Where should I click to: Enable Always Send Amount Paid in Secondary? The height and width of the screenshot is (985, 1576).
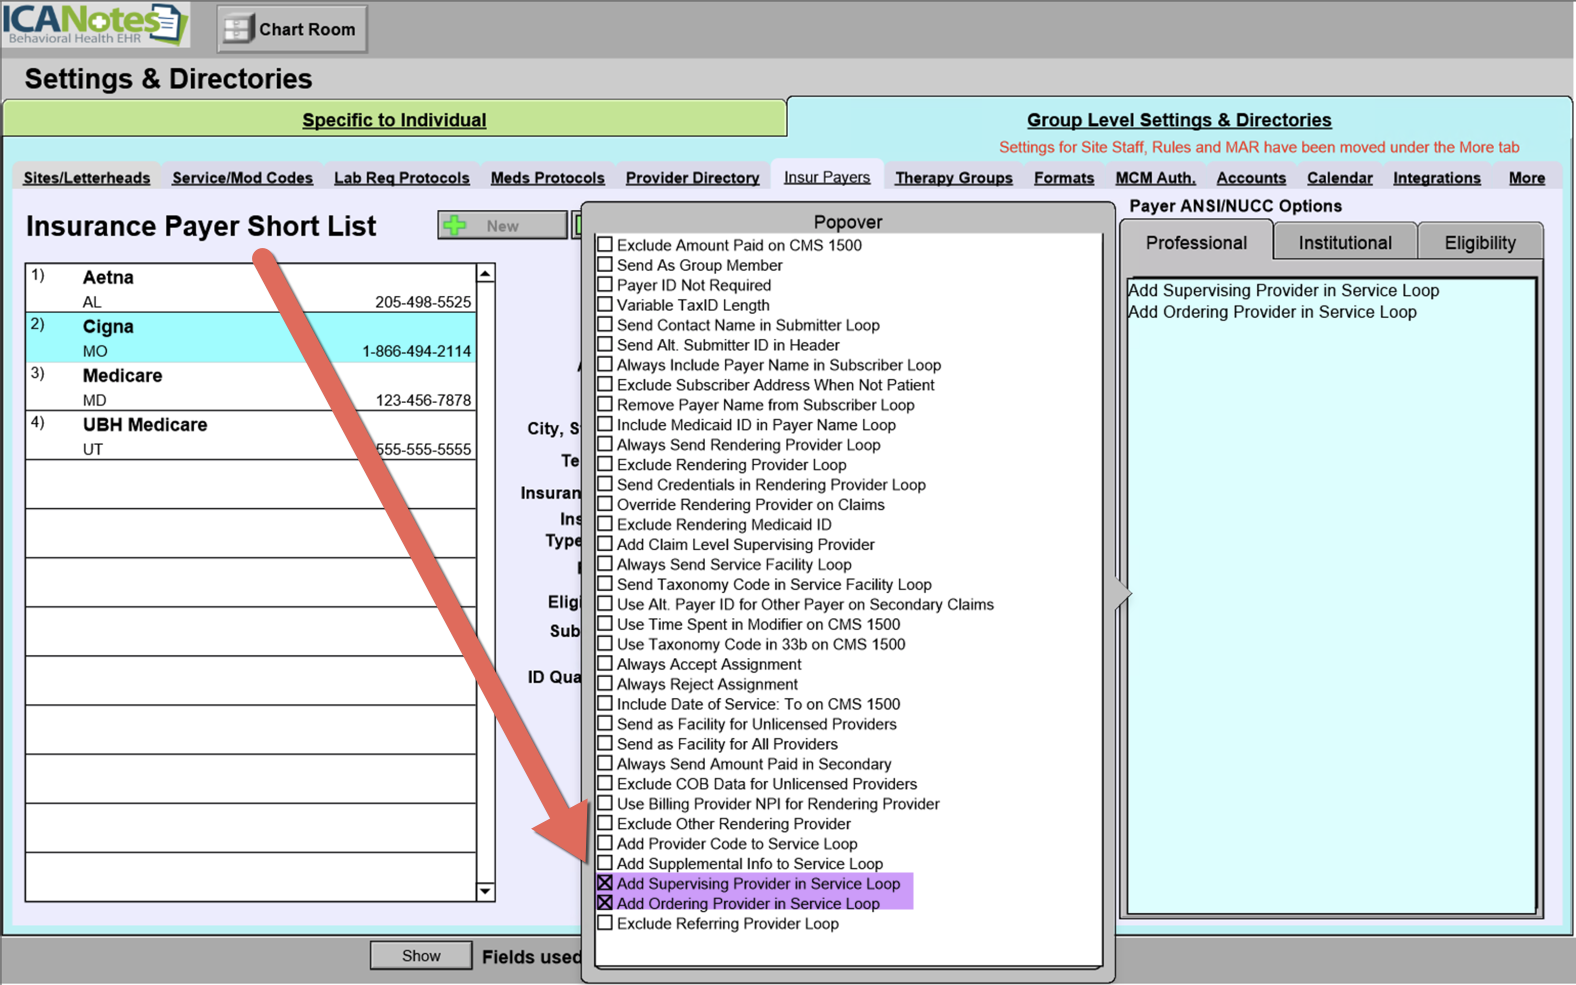tap(605, 763)
